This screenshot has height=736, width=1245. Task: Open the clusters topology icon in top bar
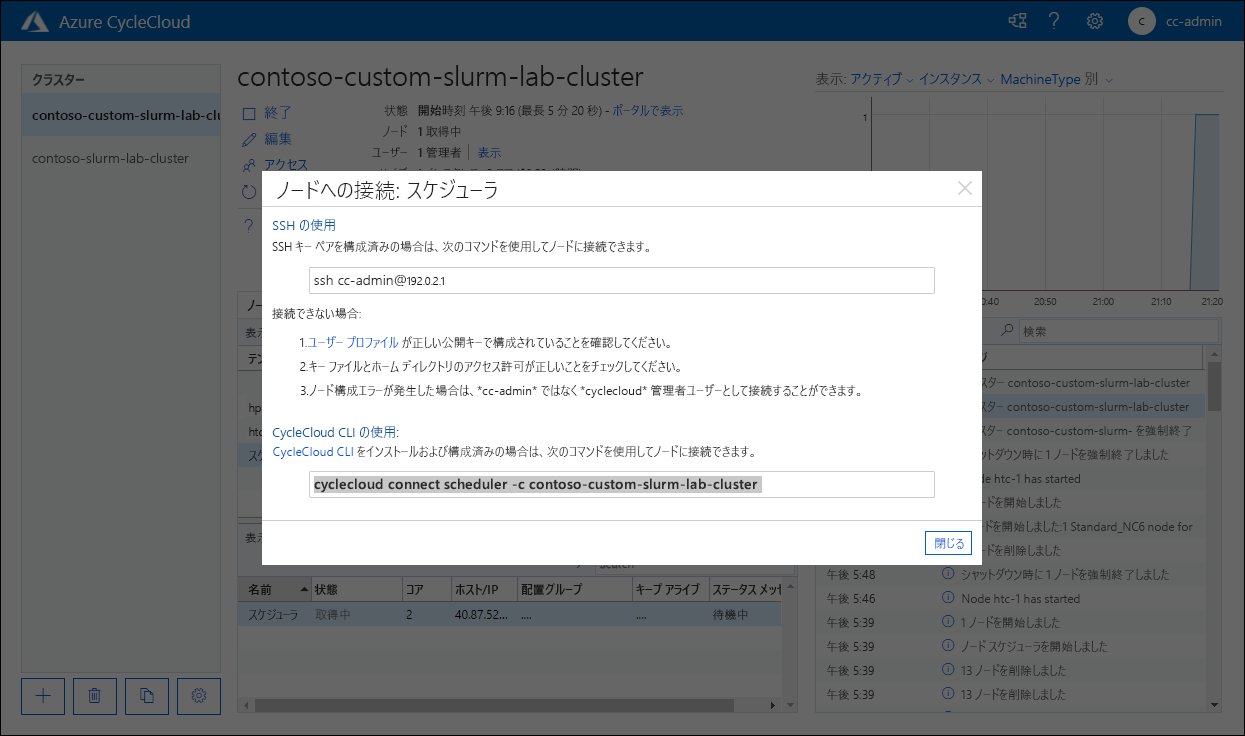pos(1016,20)
